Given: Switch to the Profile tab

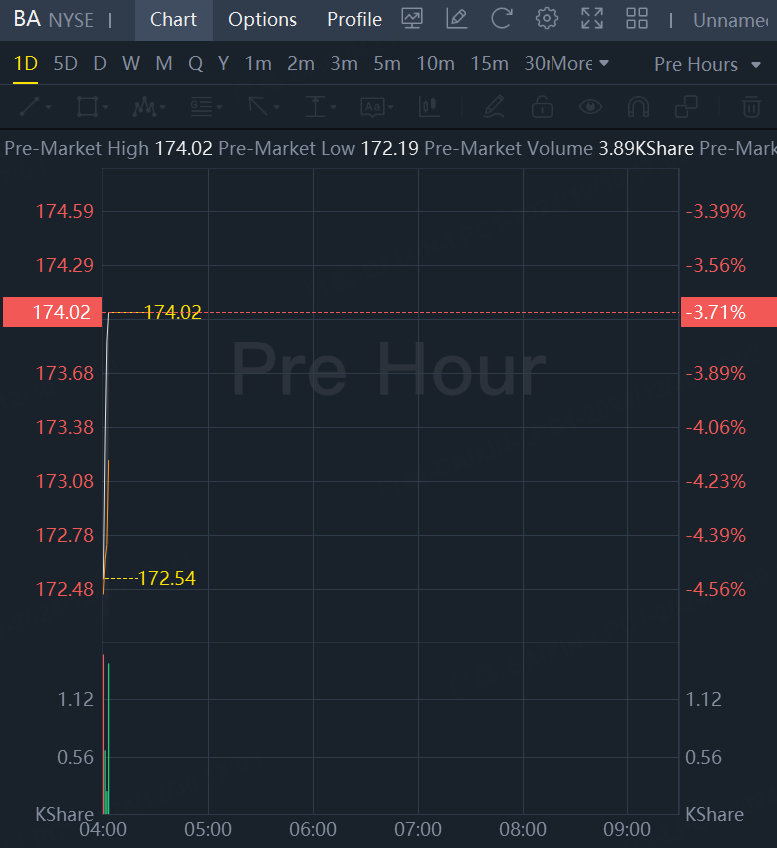Looking at the screenshot, I should pos(354,19).
